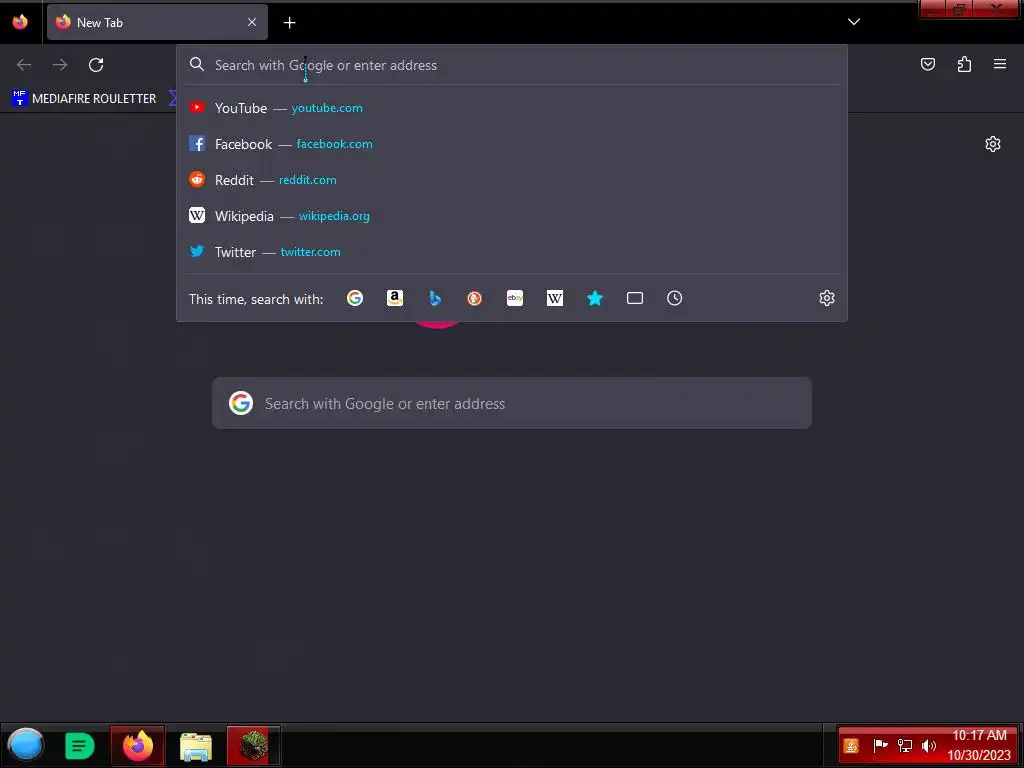Image resolution: width=1024 pixels, height=768 pixels.
Task: Reload the page with the refresh icon
Action: 96,65
